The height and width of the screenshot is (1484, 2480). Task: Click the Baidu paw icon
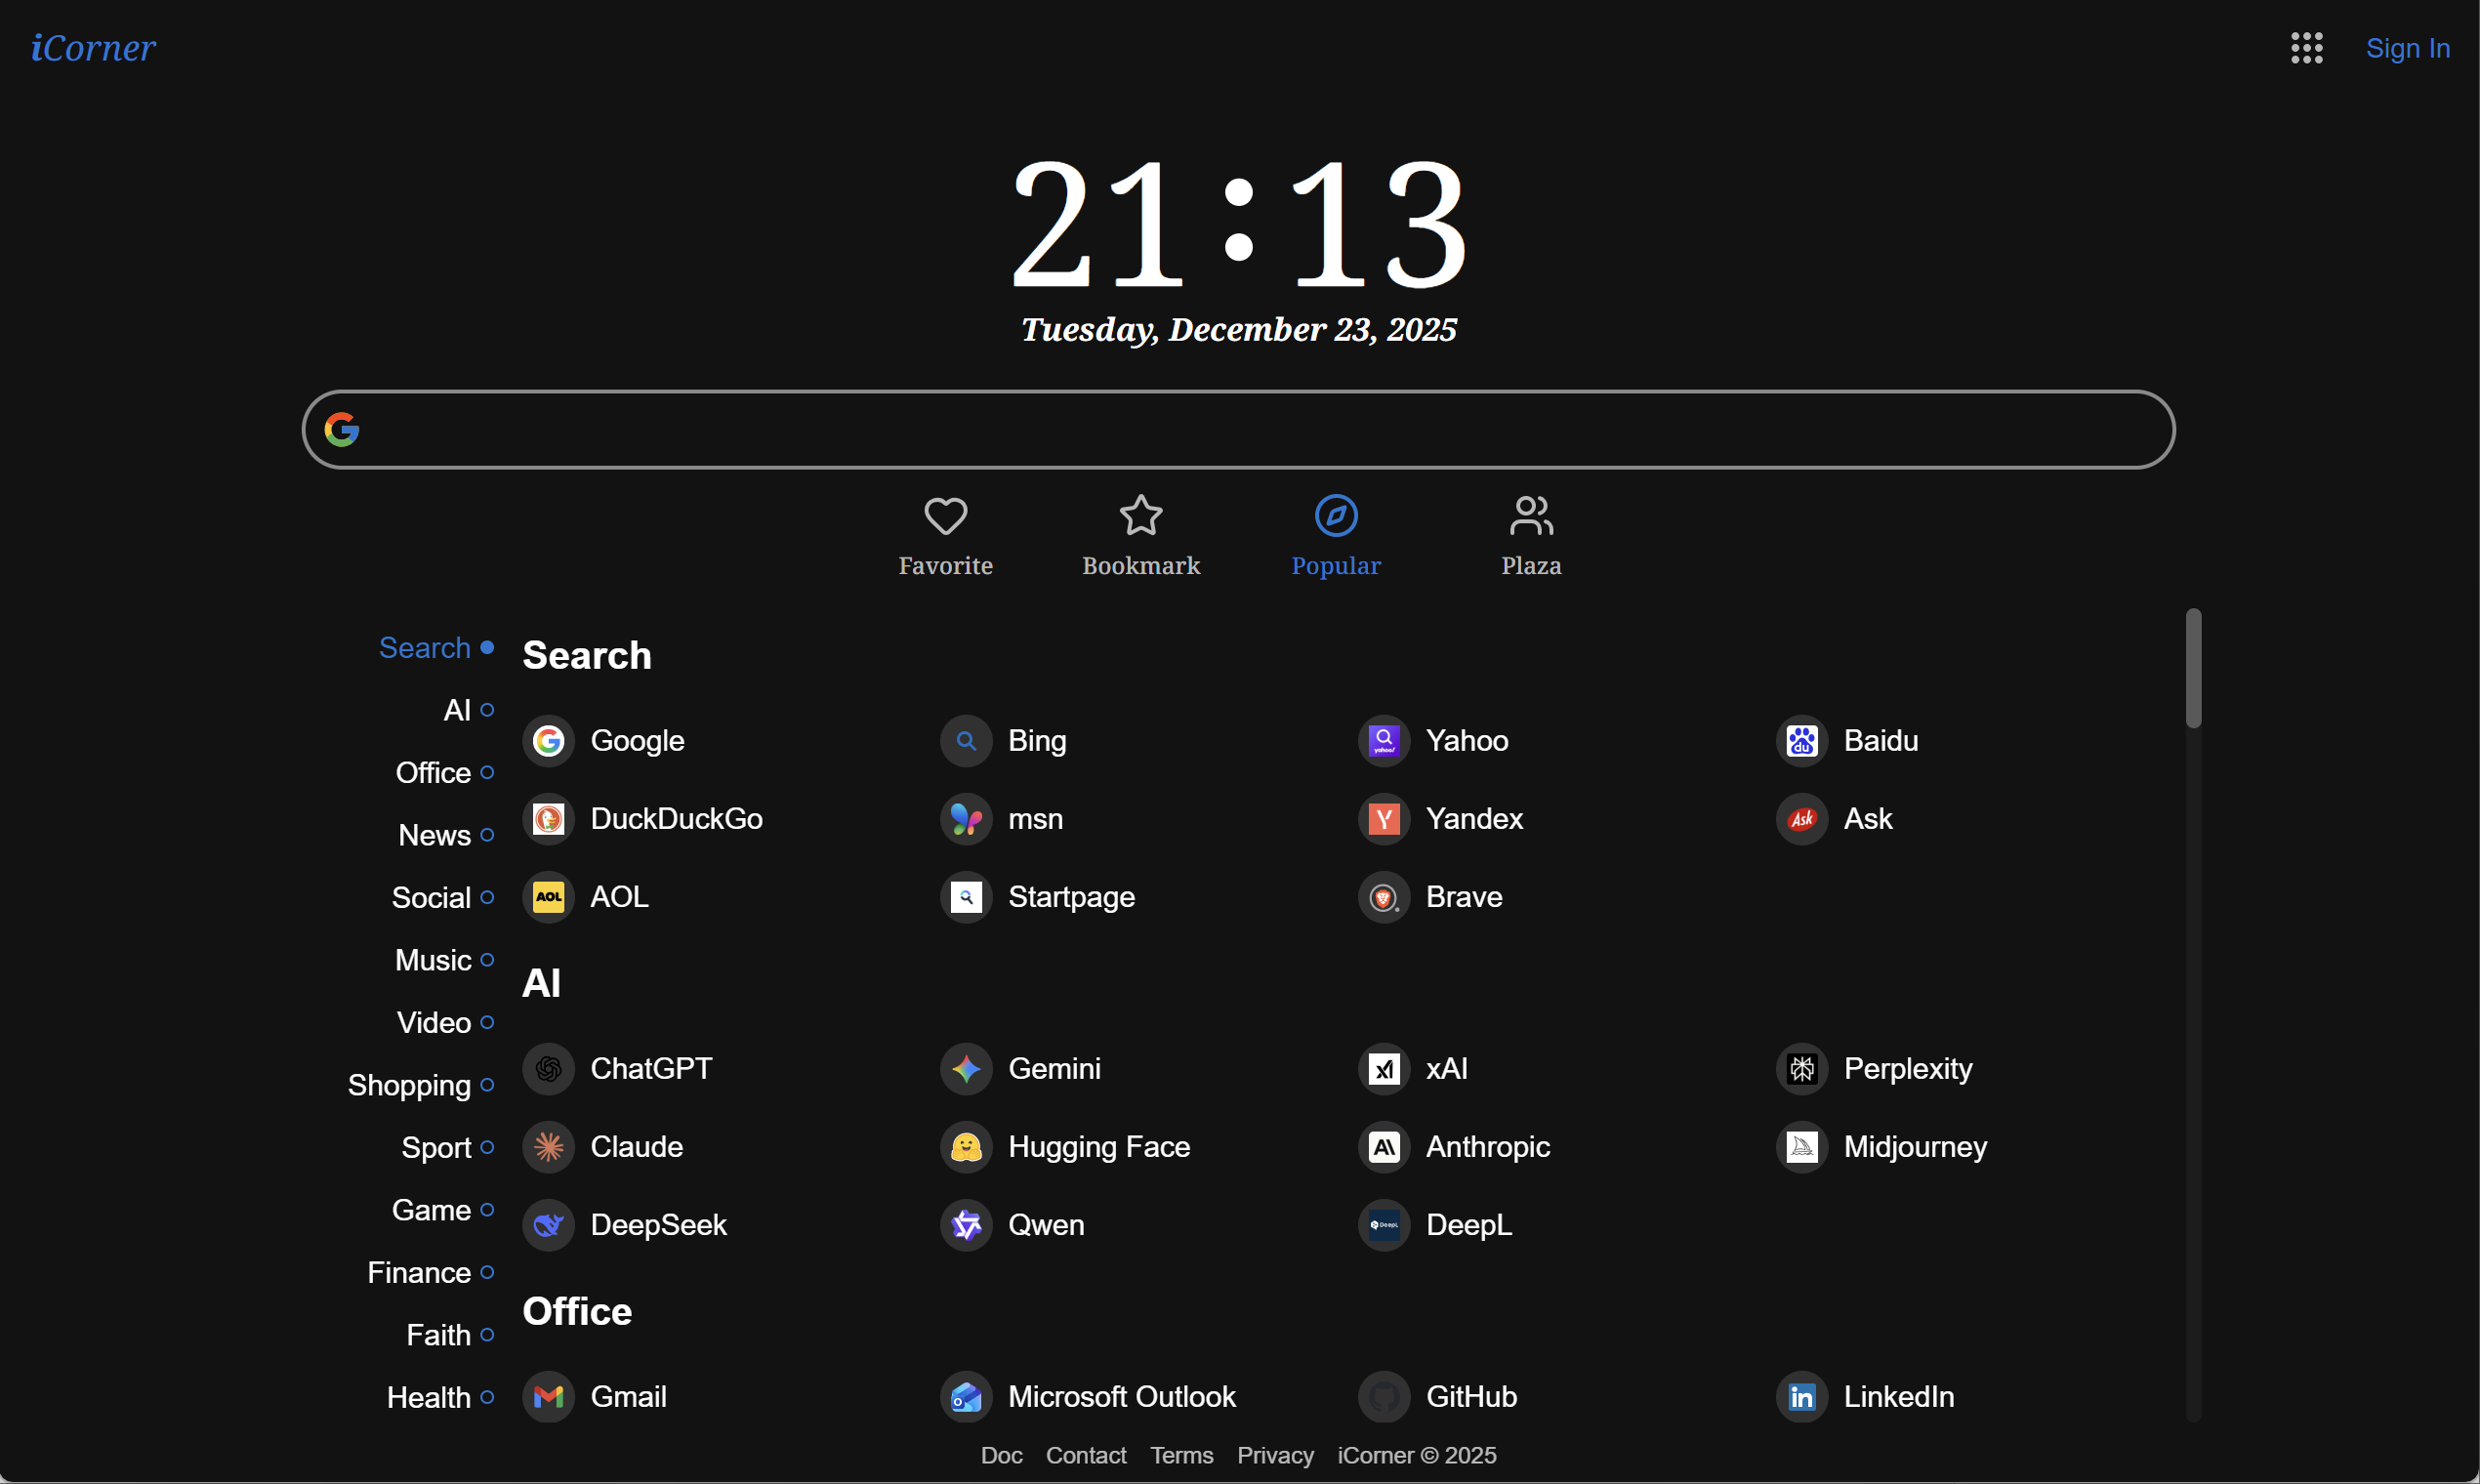point(1800,741)
